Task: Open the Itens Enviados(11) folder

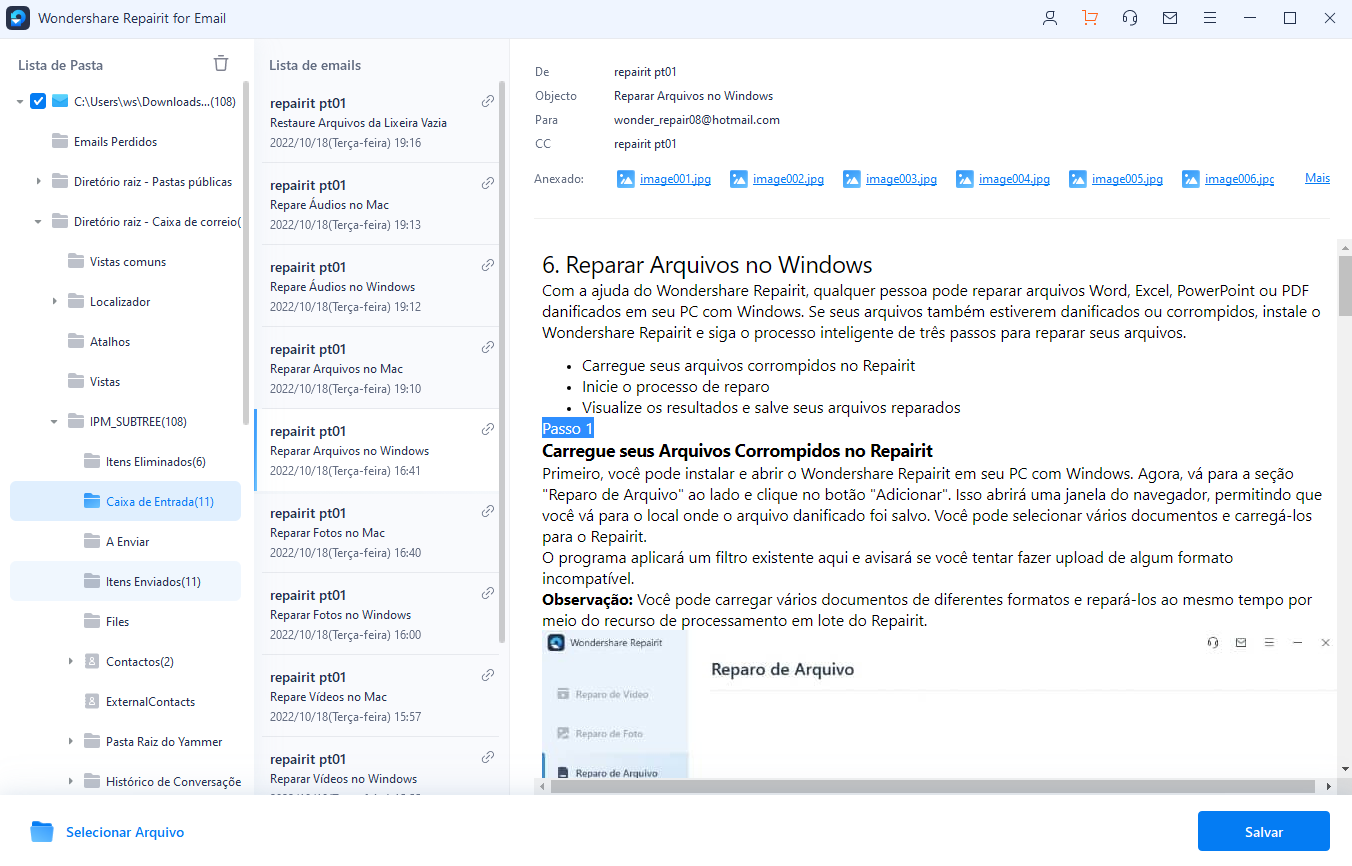Action: tap(126, 581)
